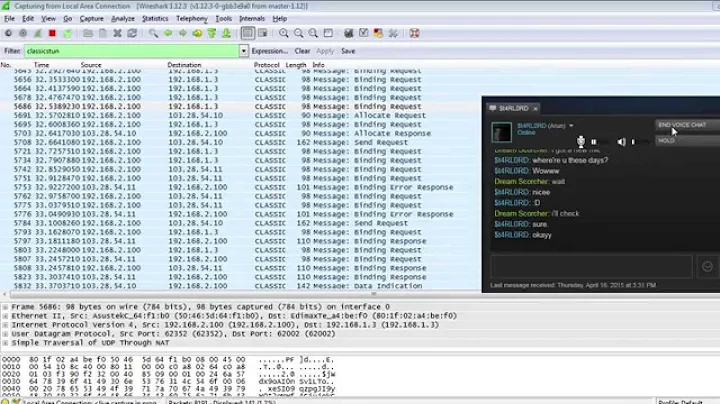Sort by the Protocol column header
720x404 pixels.
(266, 65)
